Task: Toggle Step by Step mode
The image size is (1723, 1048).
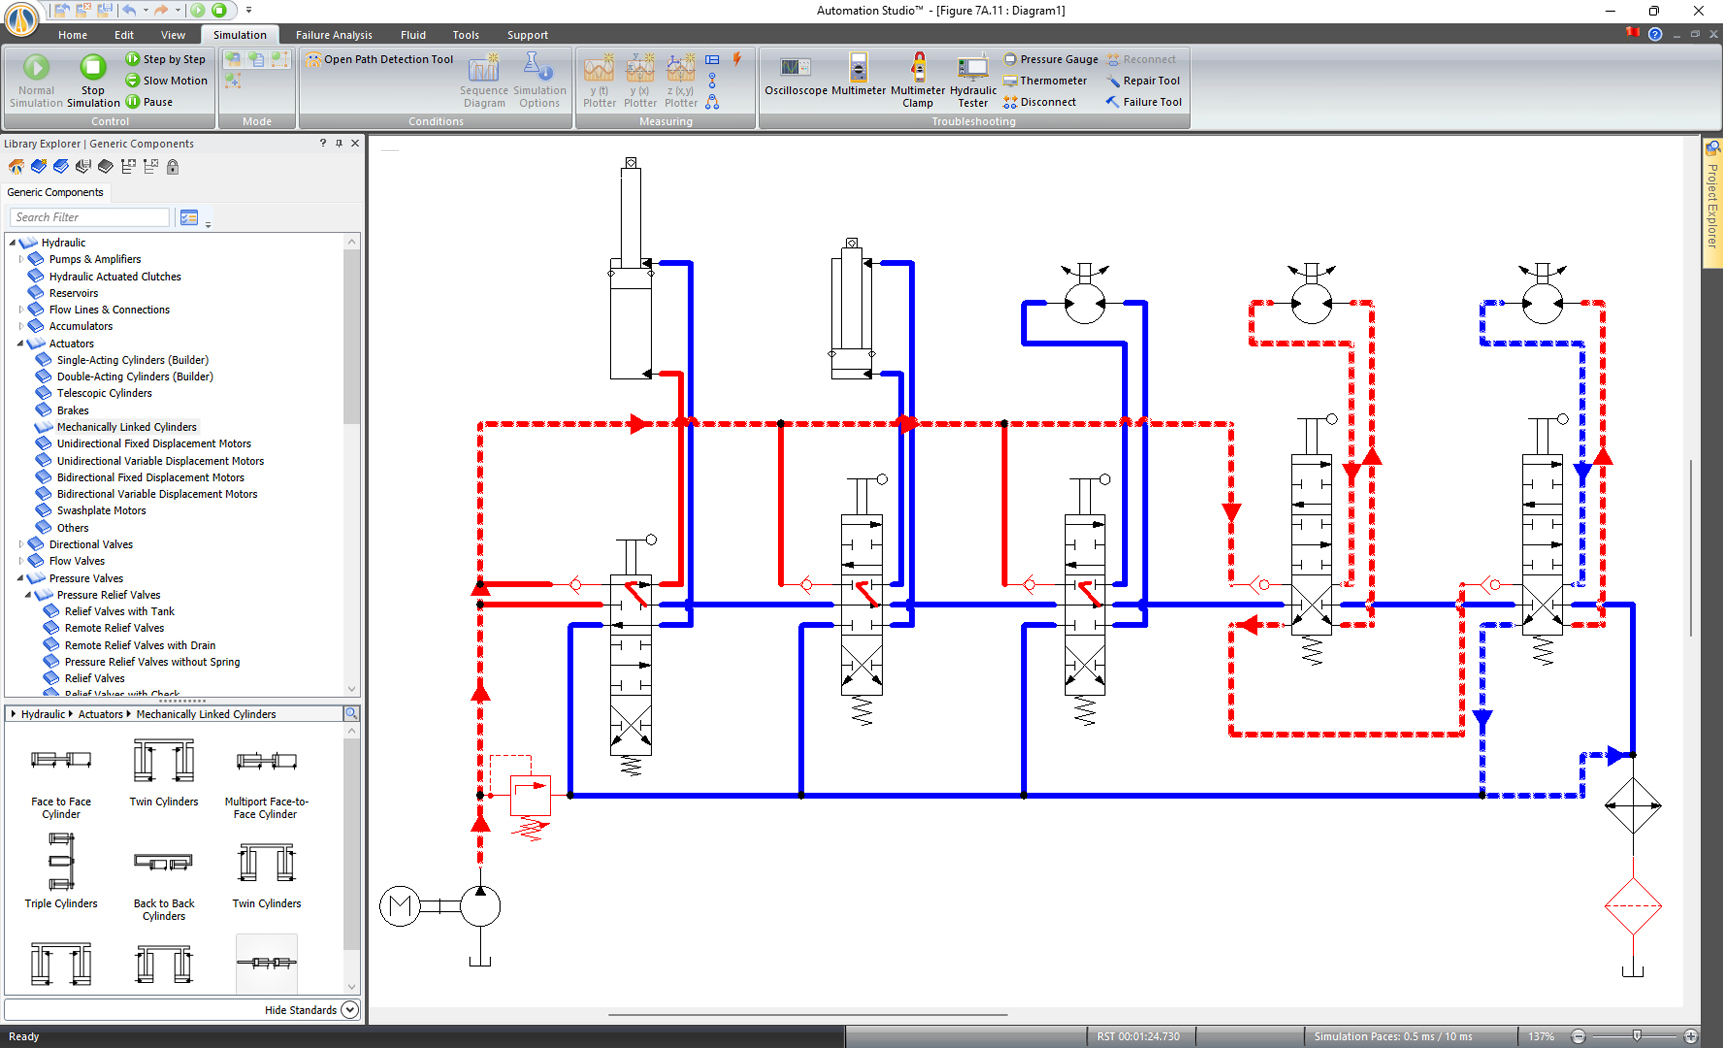Action: (166, 58)
